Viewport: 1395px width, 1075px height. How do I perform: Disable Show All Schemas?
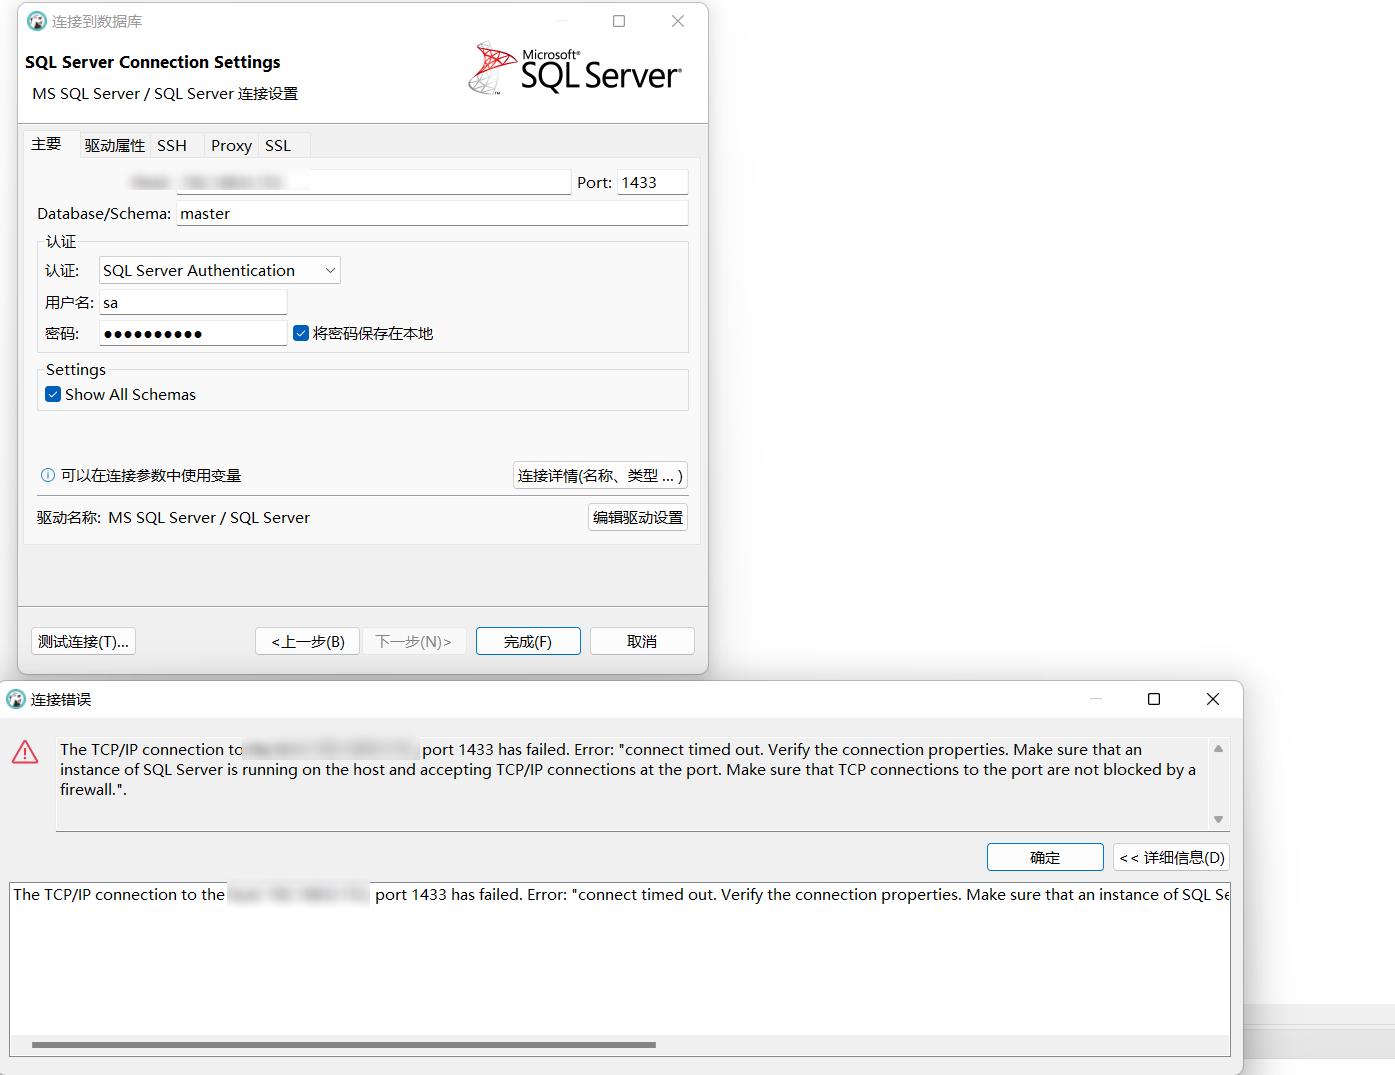52,394
